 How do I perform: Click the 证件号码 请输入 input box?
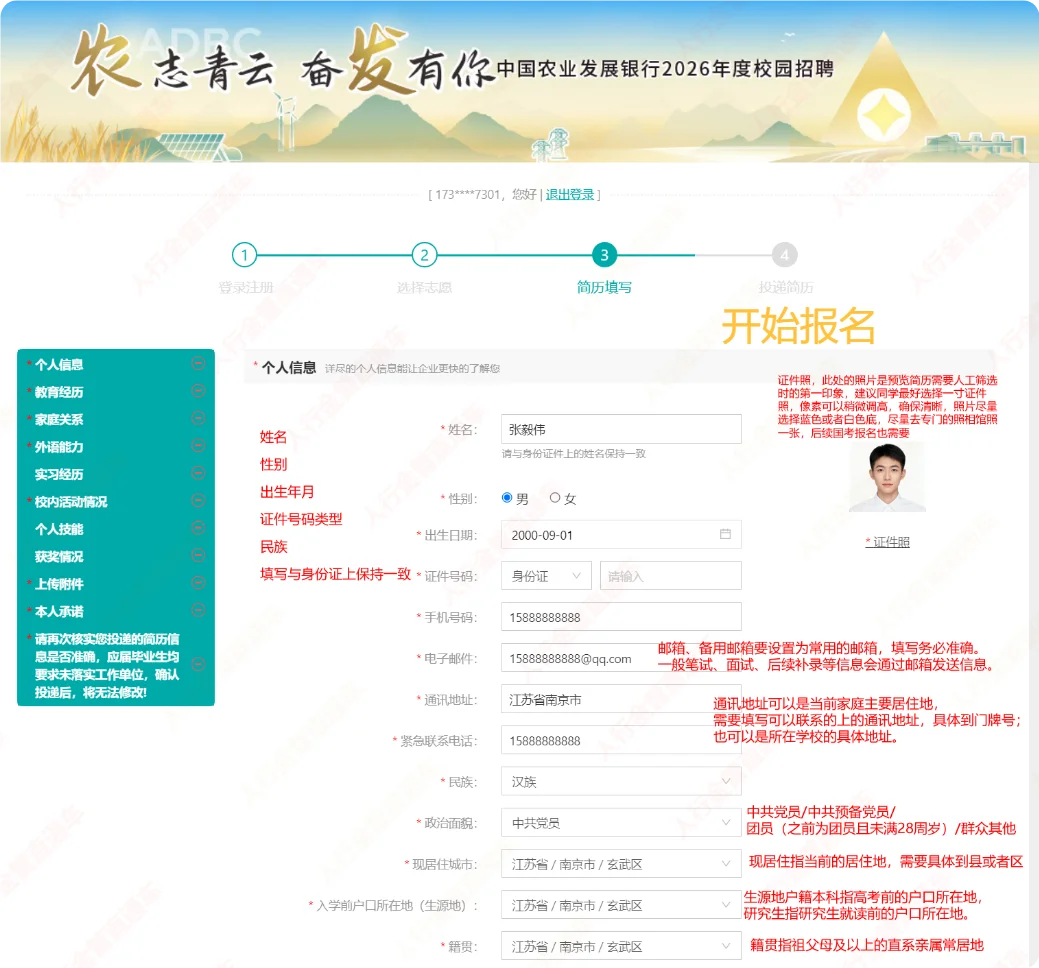click(671, 576)
